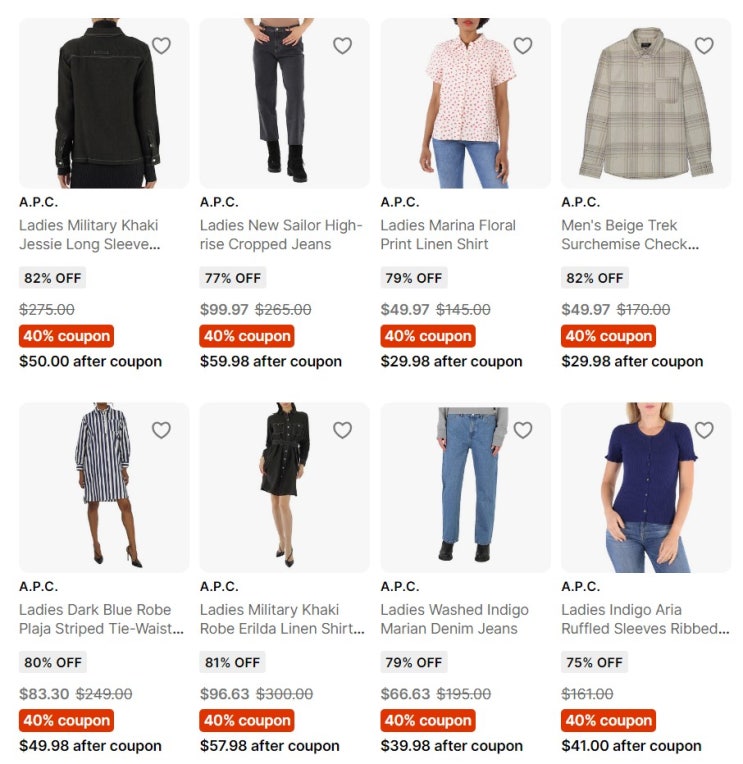View the black khaki shirt dress photo
Viewport: 743px width, 764px height.
click(285, 488)
